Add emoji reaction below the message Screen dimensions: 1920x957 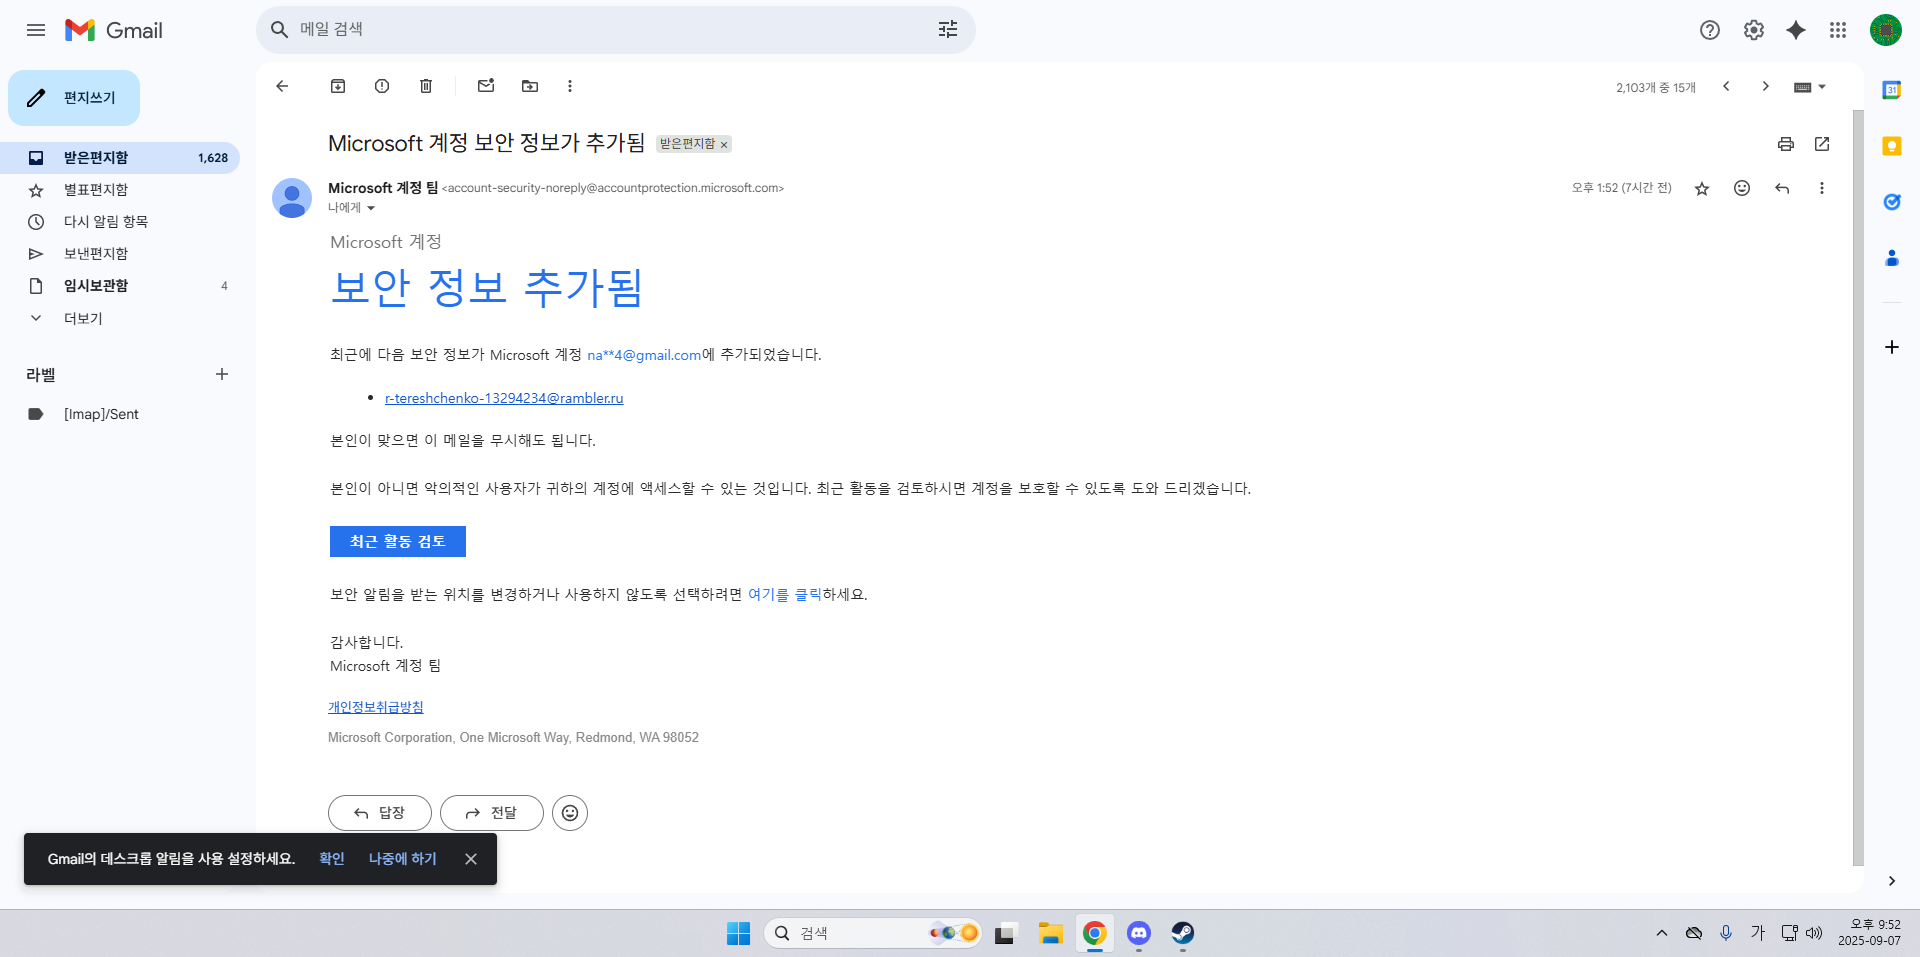pyautogui.click(x=570, y=813)
